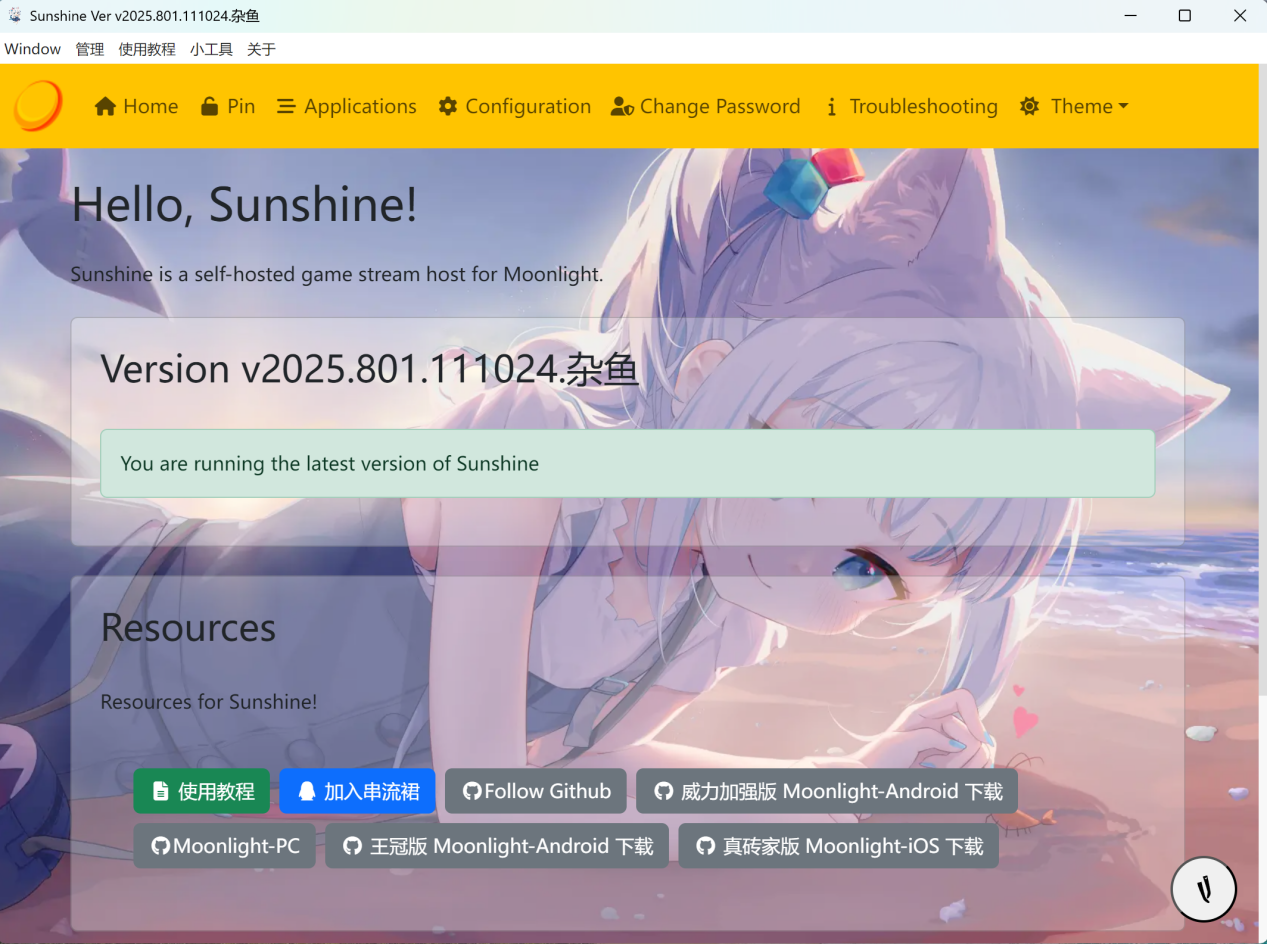Open the Window menu
The height and width of the screenshot is (944, 1267).
pos(33,49)
